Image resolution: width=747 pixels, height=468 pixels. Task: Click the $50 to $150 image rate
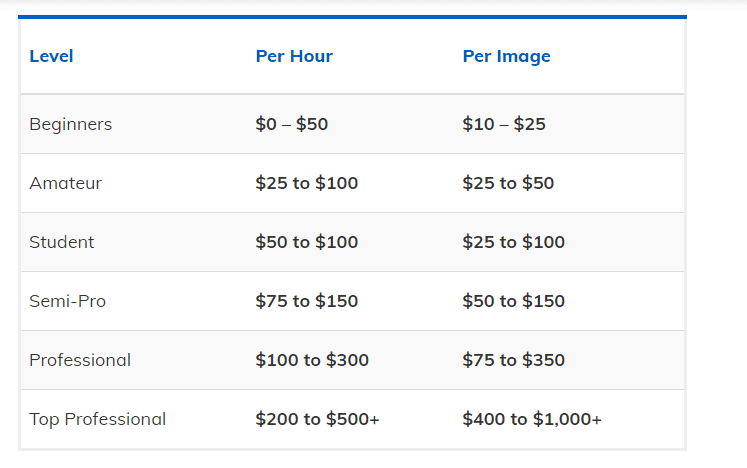tap(514, 301)
